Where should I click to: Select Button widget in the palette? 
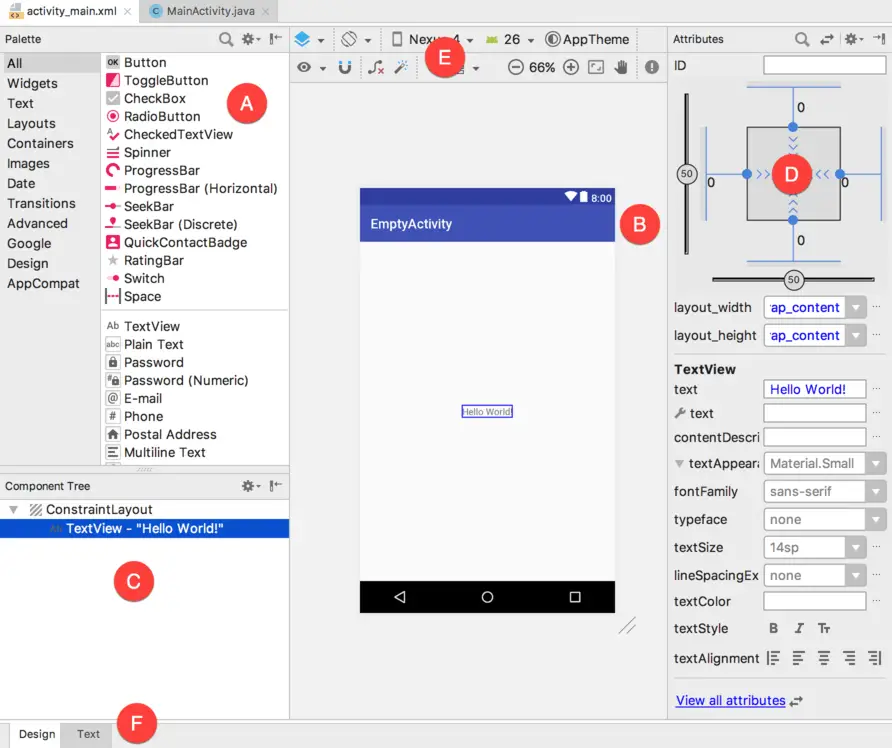pyautogui.click(x=145, y=62)
